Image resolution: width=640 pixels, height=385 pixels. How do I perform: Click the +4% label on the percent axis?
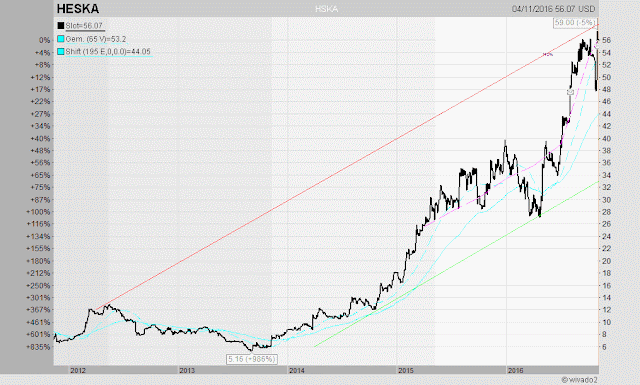[x=43, y=53]
